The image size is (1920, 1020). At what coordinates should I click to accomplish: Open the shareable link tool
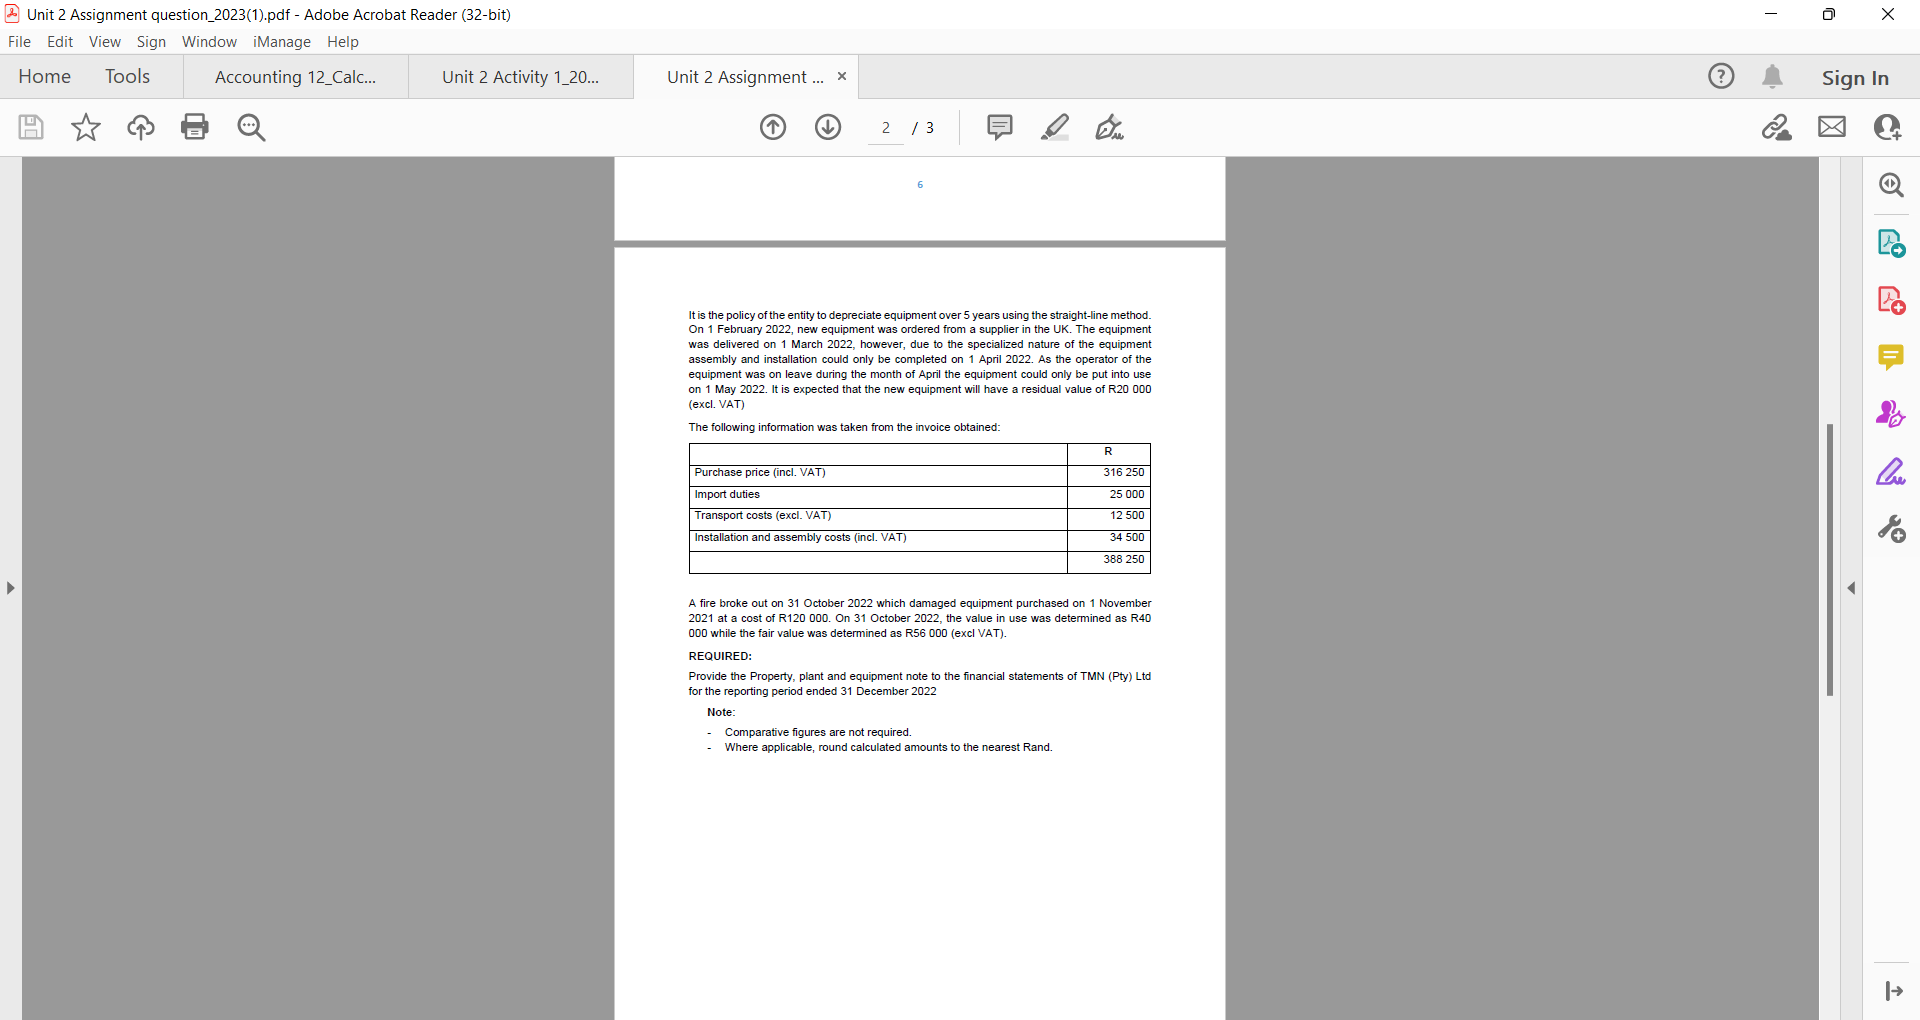(x=1779, y=127)
